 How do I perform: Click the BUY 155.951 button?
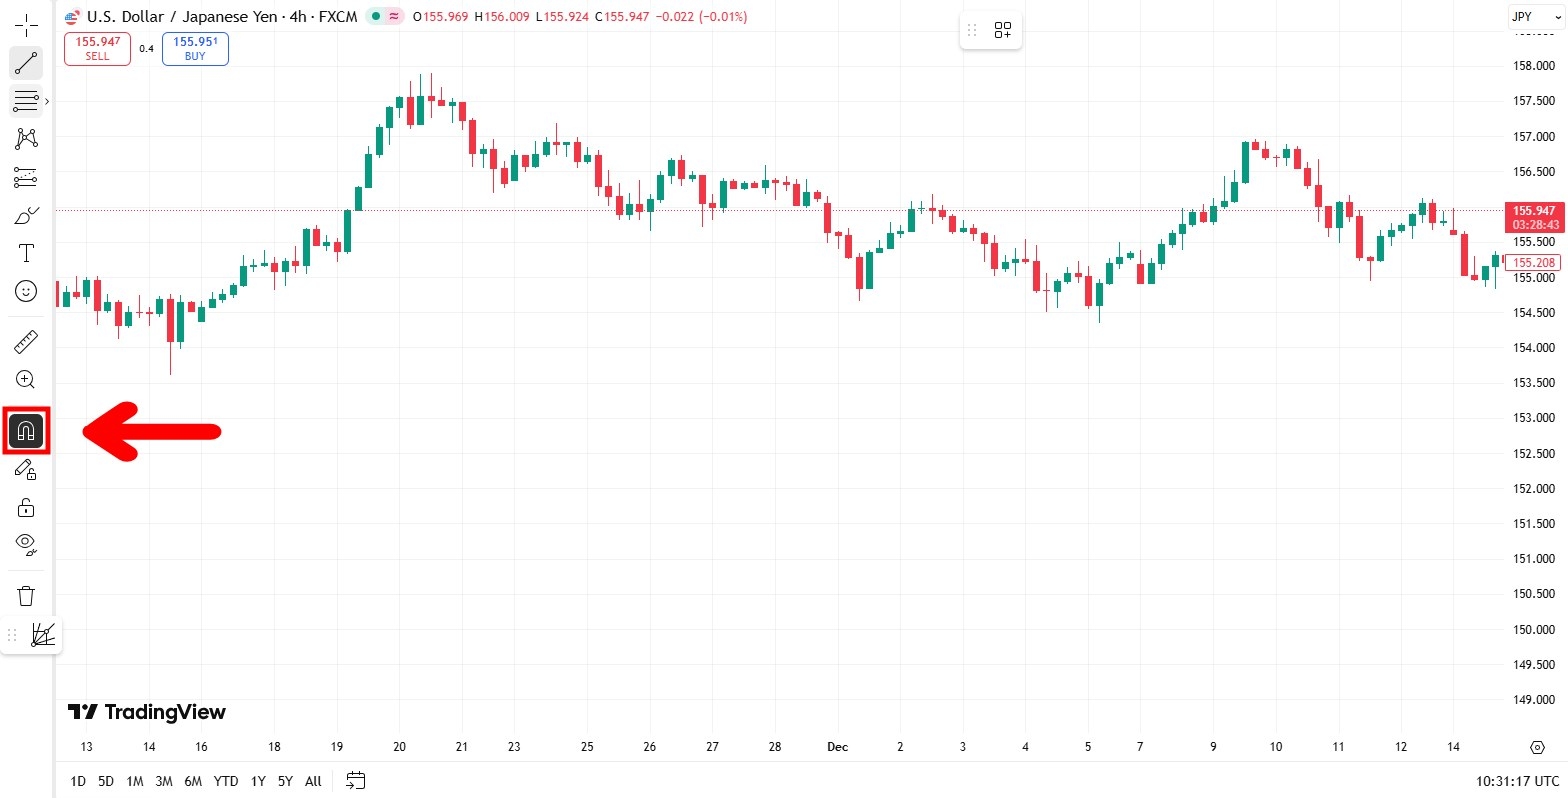pos(195,49)
